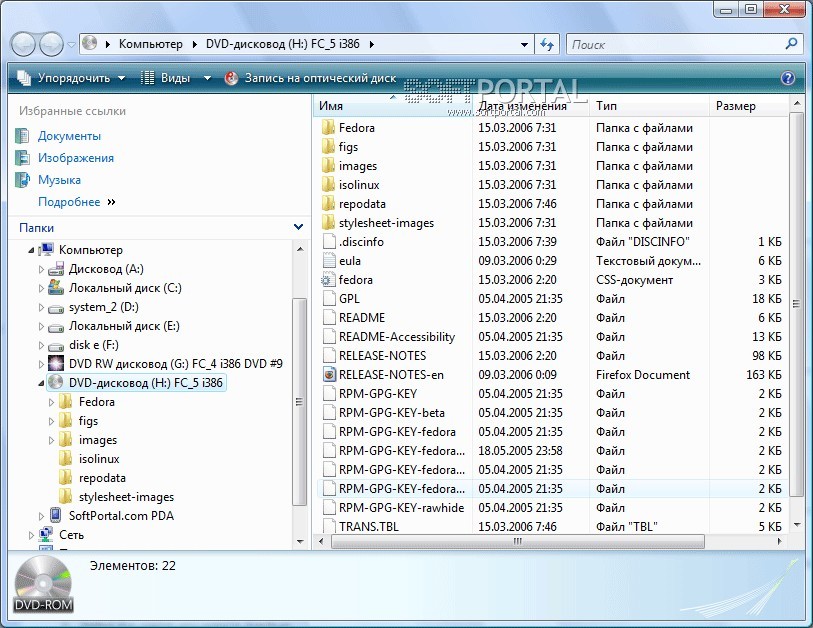Expand the system_2 (D:) tree node
Screen dimensions: 813x628
coord(41,308)
